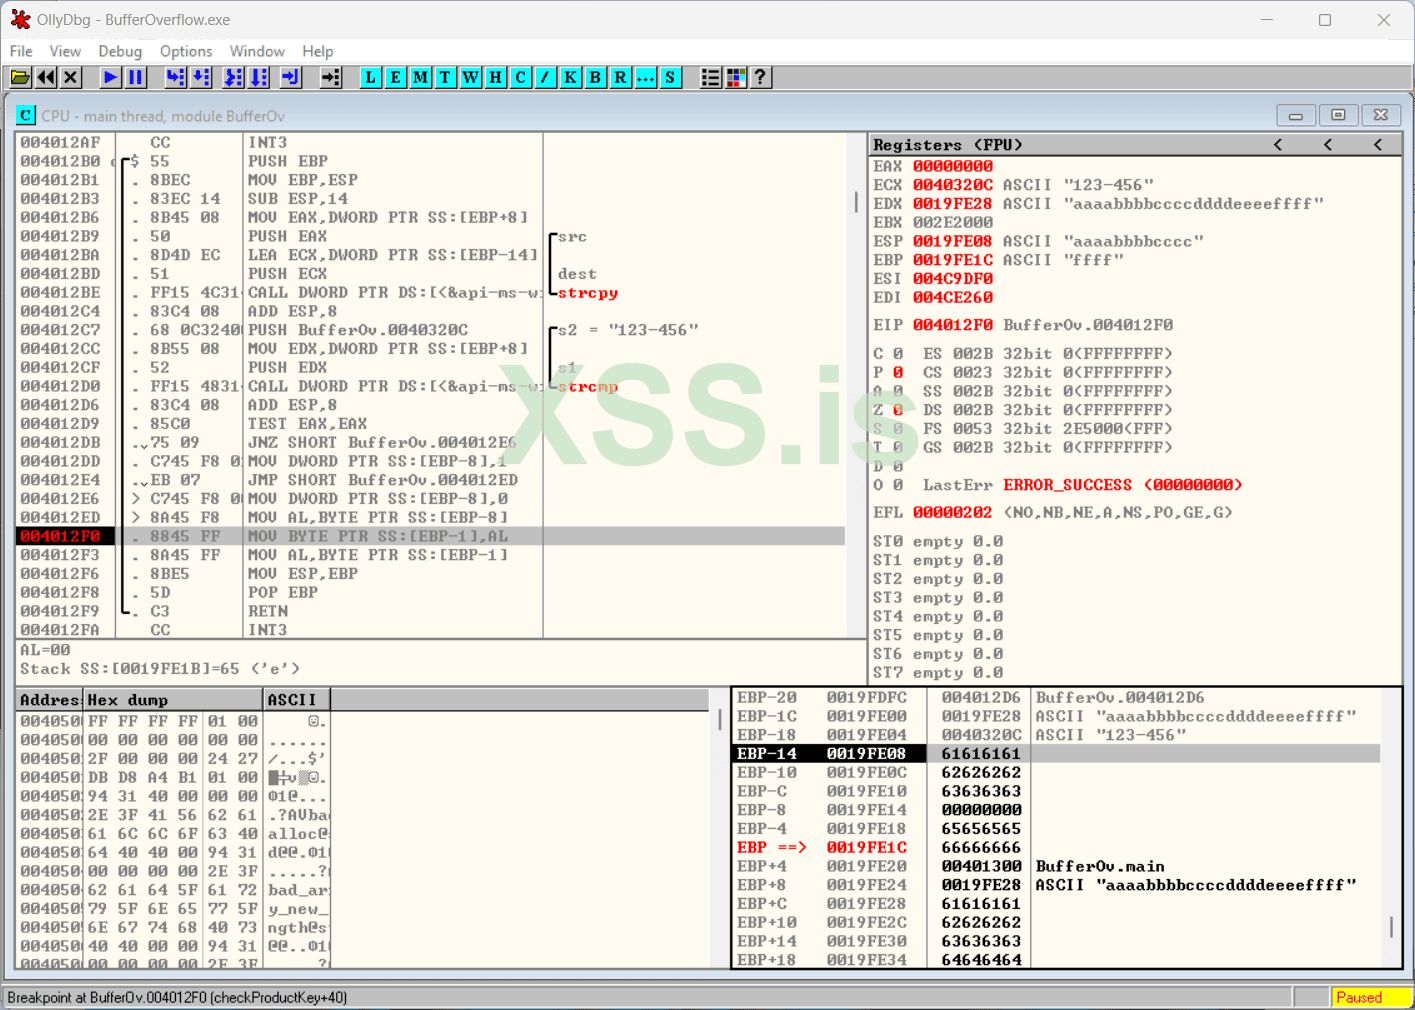Select the EFL register value 00000202

[953, 512]
